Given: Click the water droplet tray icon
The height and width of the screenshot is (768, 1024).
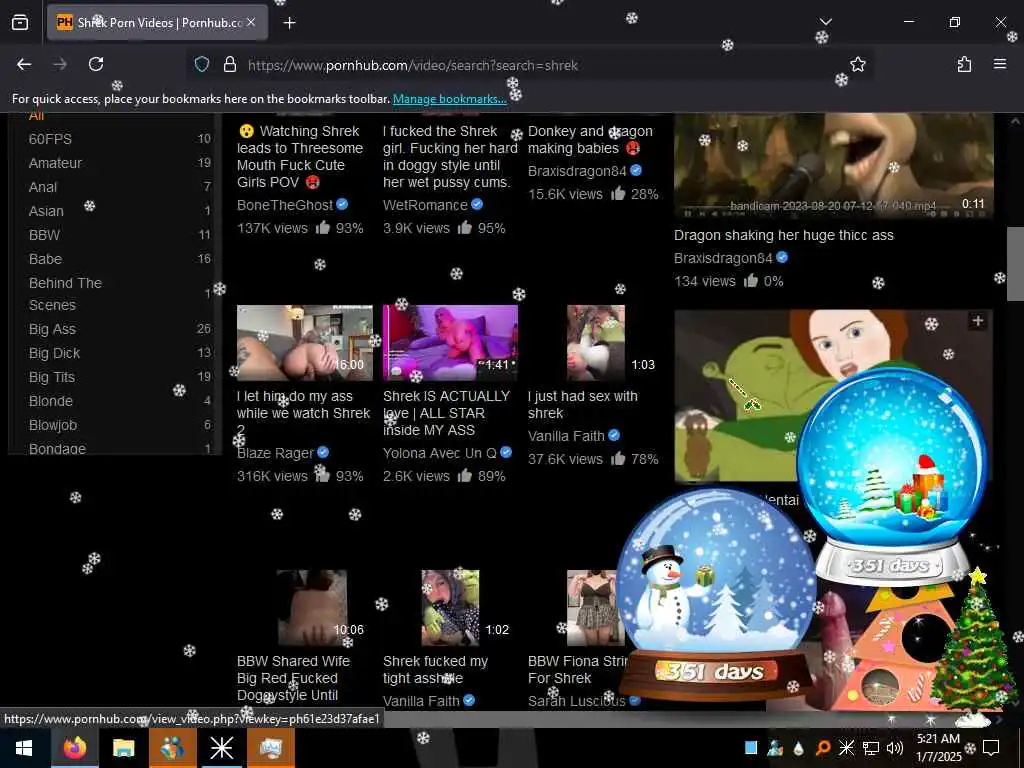Looking at the screenshot, I should tap(799, 748).
